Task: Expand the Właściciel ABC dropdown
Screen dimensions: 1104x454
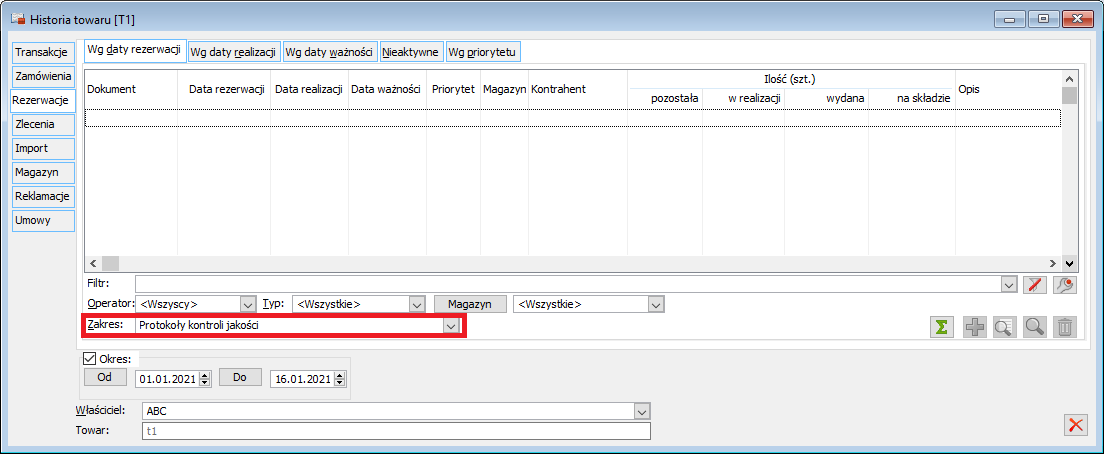Action: coord(640,410)
